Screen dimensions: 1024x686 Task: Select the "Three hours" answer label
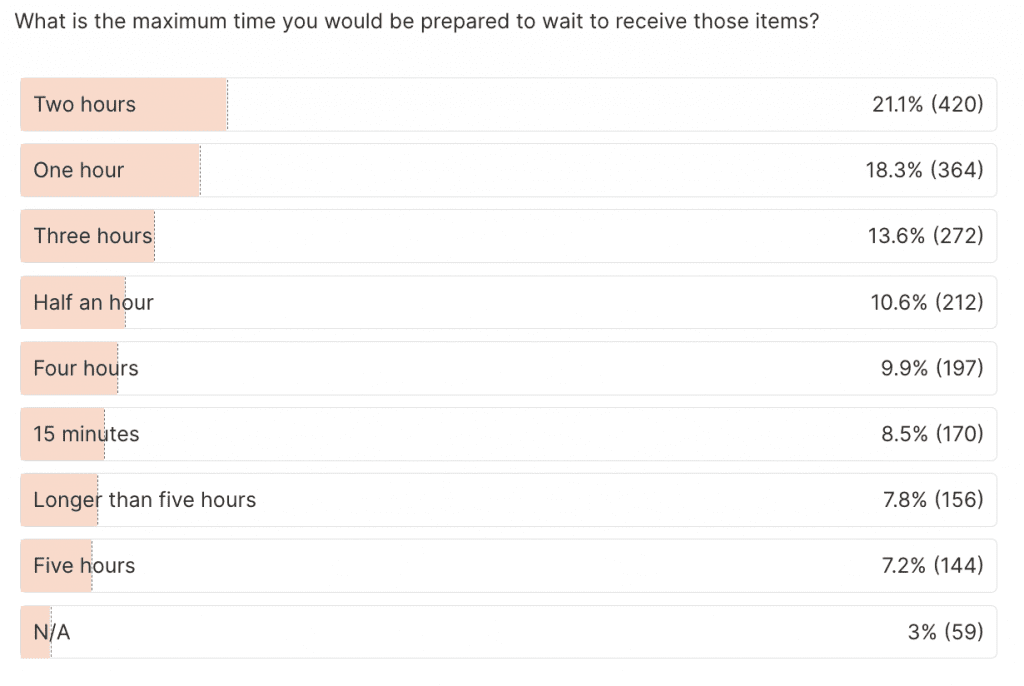(93, 236)
